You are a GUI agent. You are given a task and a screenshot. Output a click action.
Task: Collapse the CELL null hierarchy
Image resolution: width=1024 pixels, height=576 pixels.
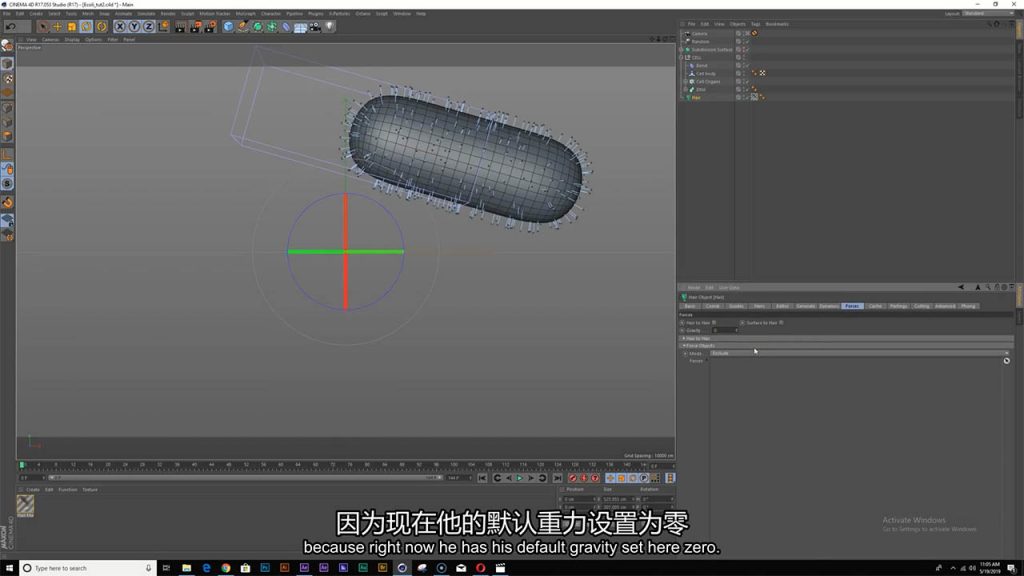click(681, 57)
